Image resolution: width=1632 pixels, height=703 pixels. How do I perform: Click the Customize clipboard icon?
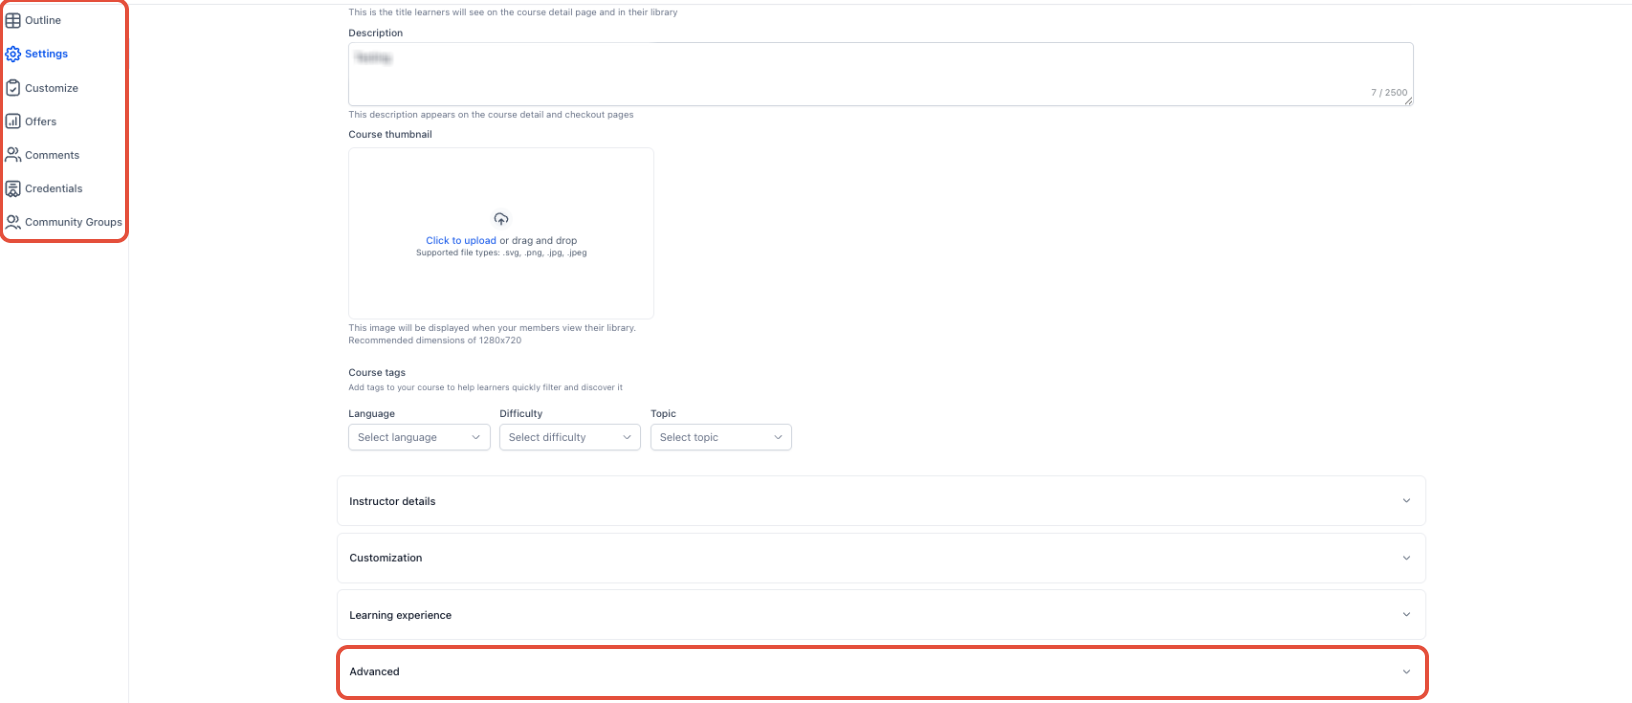[x=13, y=88]
